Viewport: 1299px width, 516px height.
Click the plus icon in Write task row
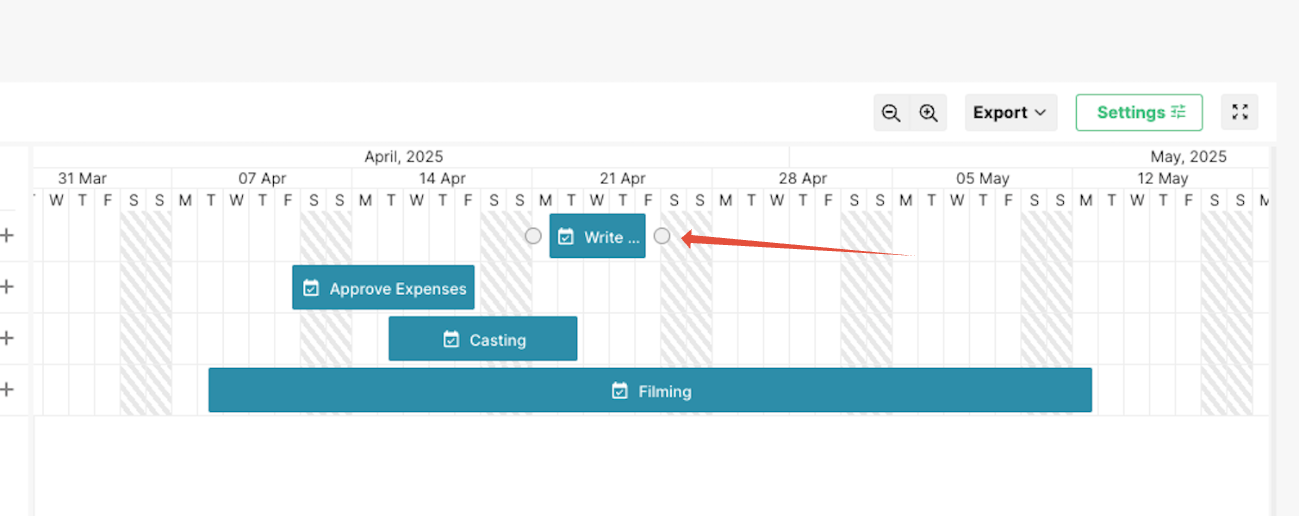pyautogui.click(x=8, y=236)
